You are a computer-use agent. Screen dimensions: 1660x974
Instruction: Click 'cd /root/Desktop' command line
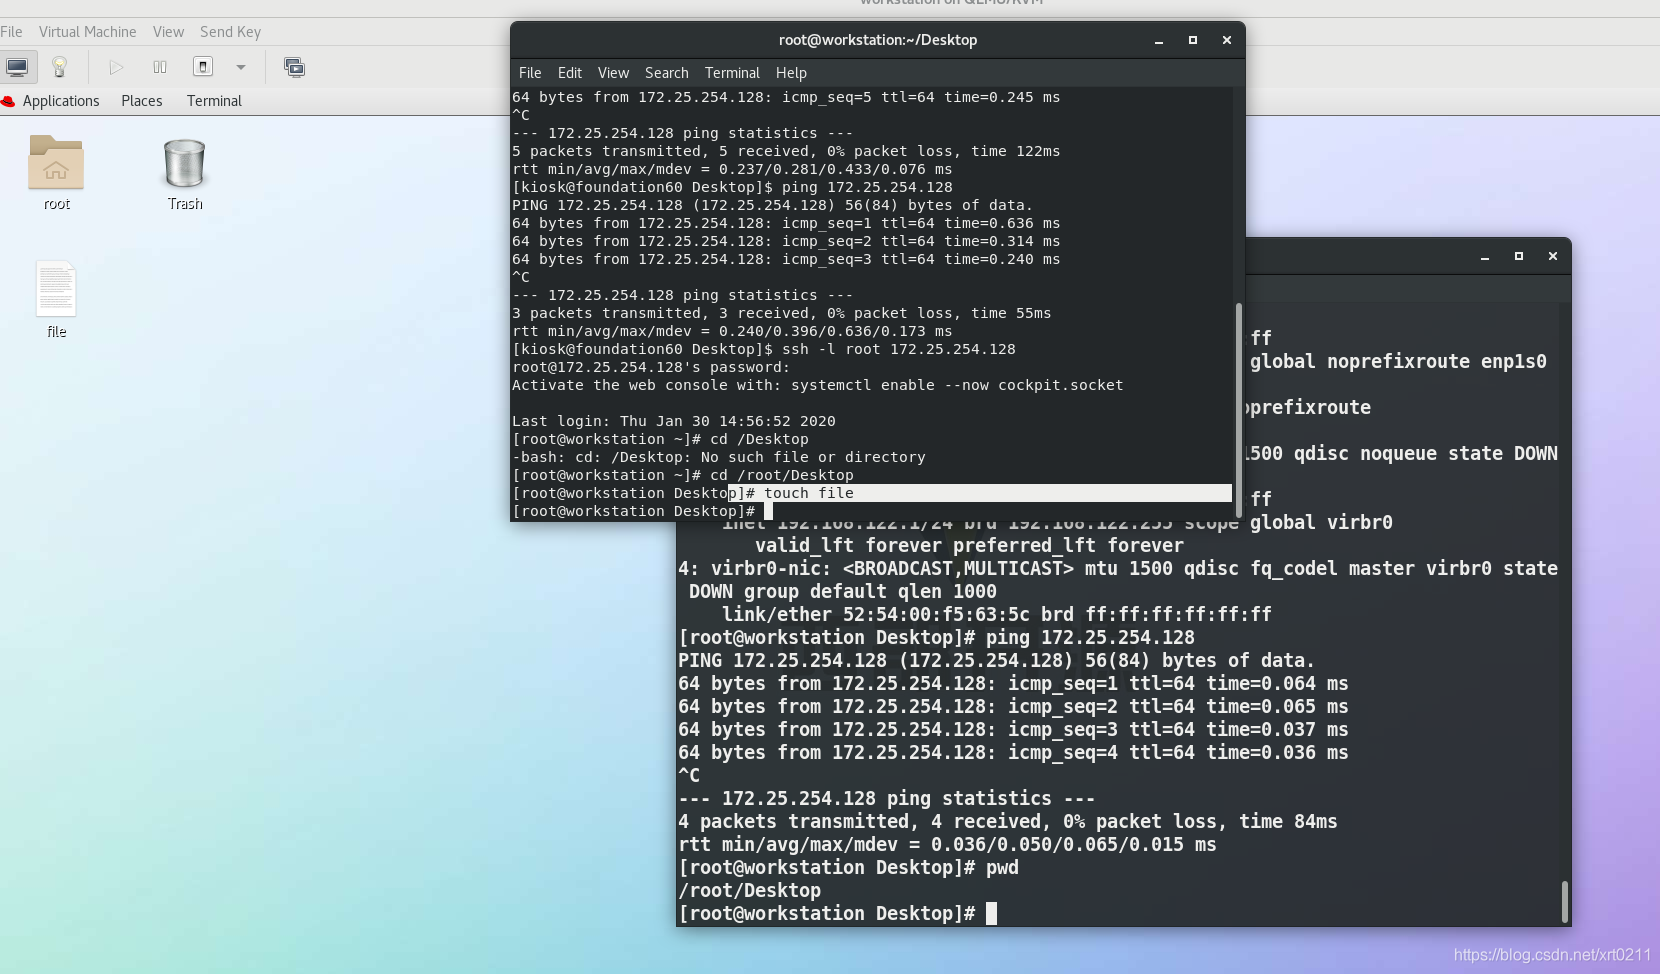pyautogui.click(x=683, y=475)
